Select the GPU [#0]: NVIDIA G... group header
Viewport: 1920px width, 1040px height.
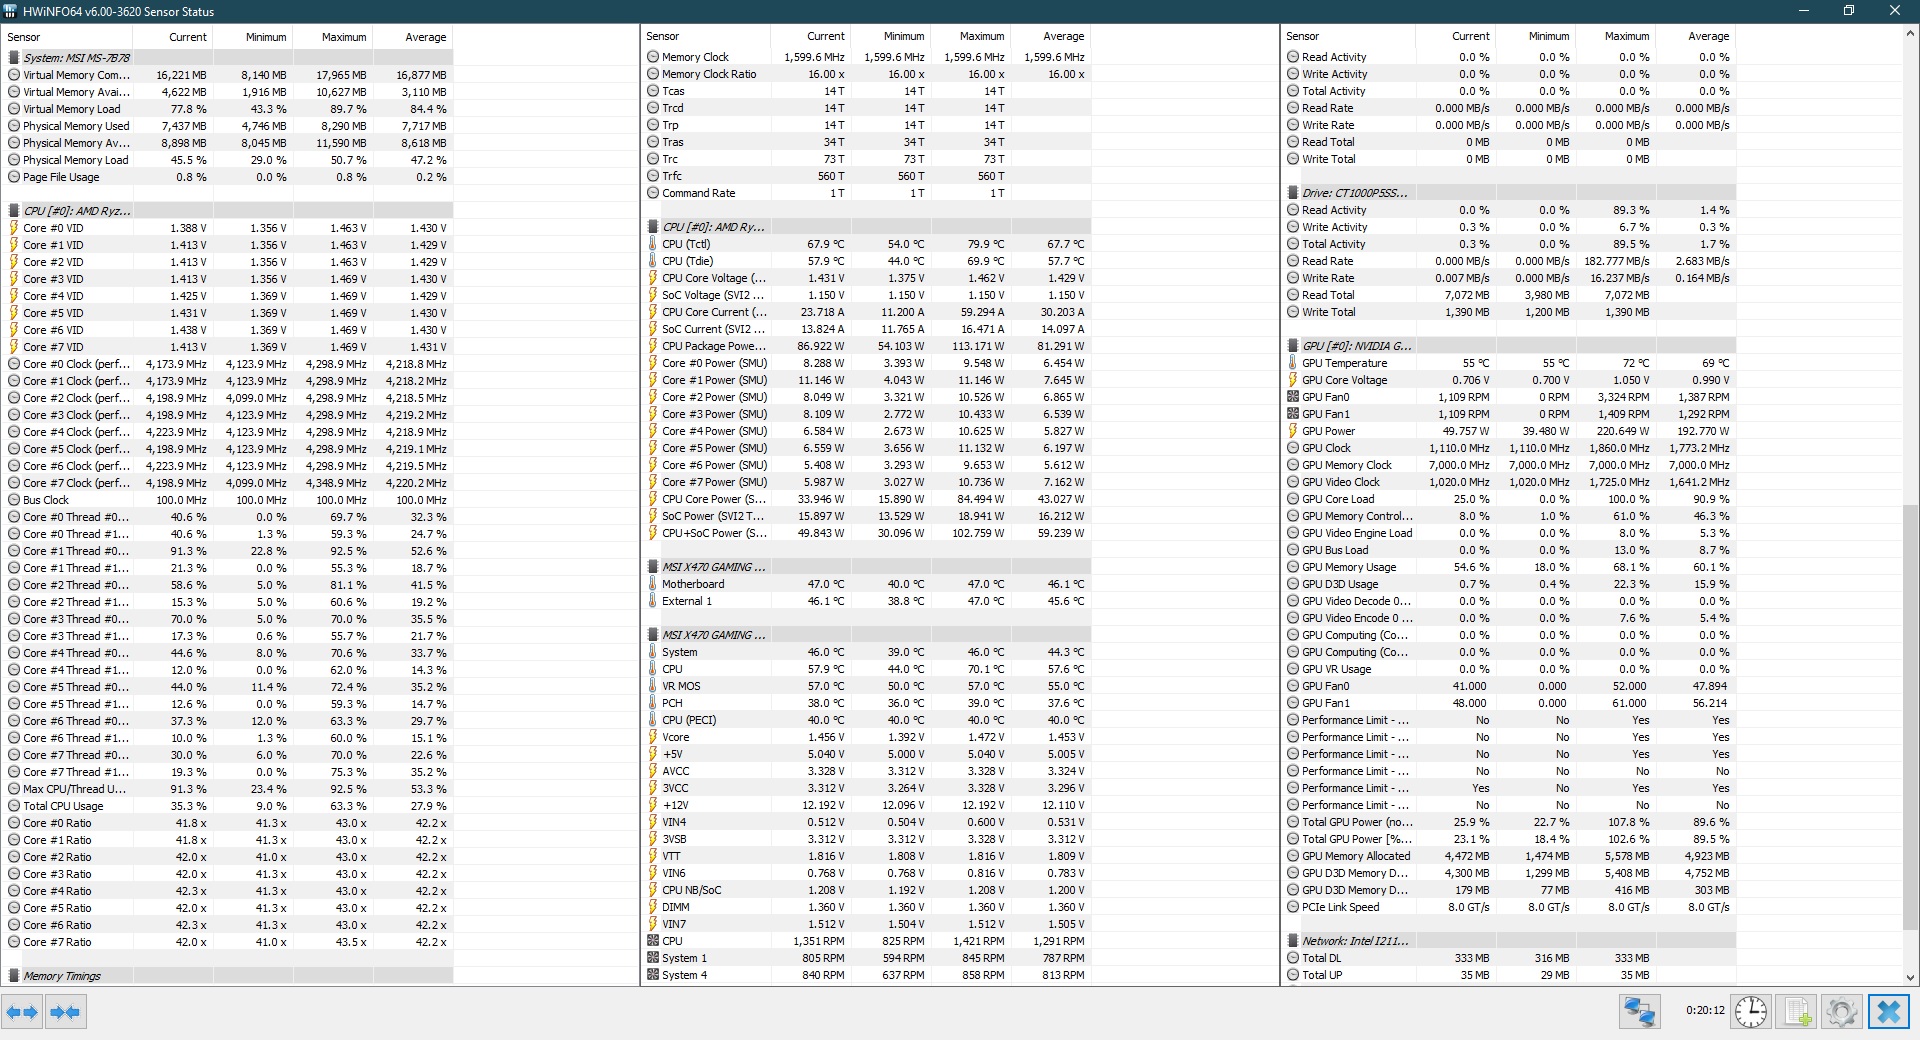[1508, 346]
